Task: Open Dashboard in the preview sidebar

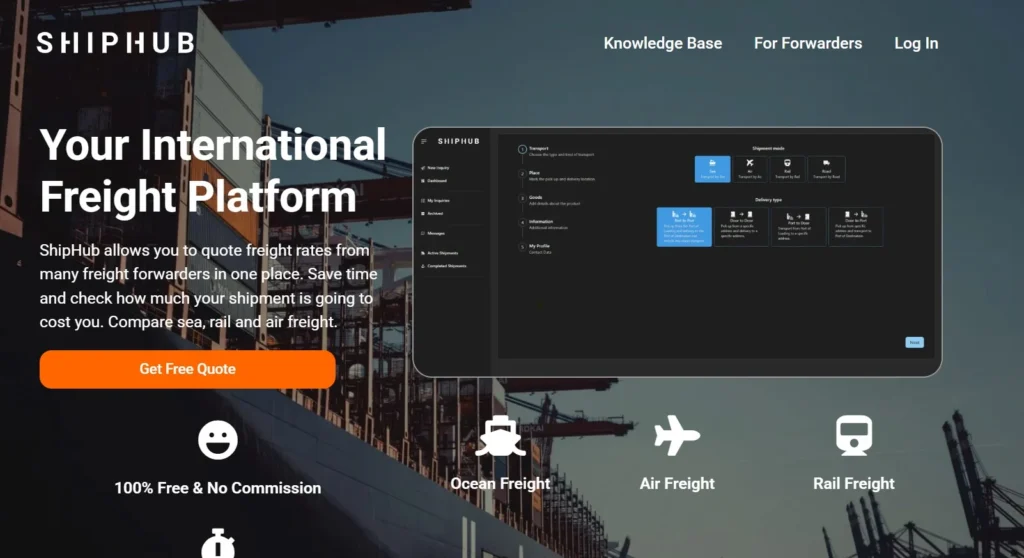Action: pos(437,181)
